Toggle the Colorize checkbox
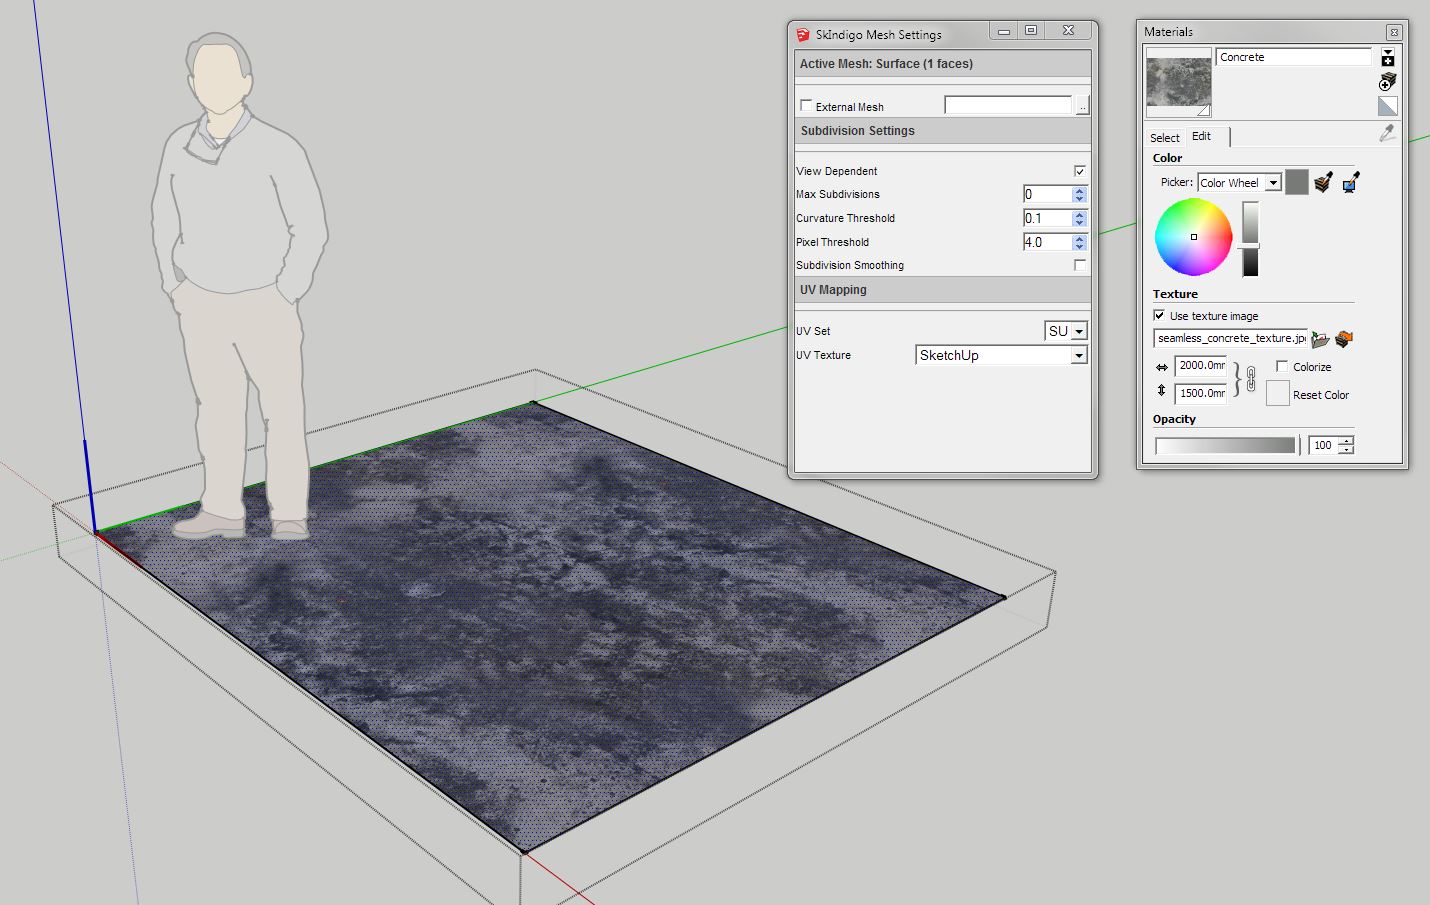1430x905 pixels. click(x=1281, y=367)
